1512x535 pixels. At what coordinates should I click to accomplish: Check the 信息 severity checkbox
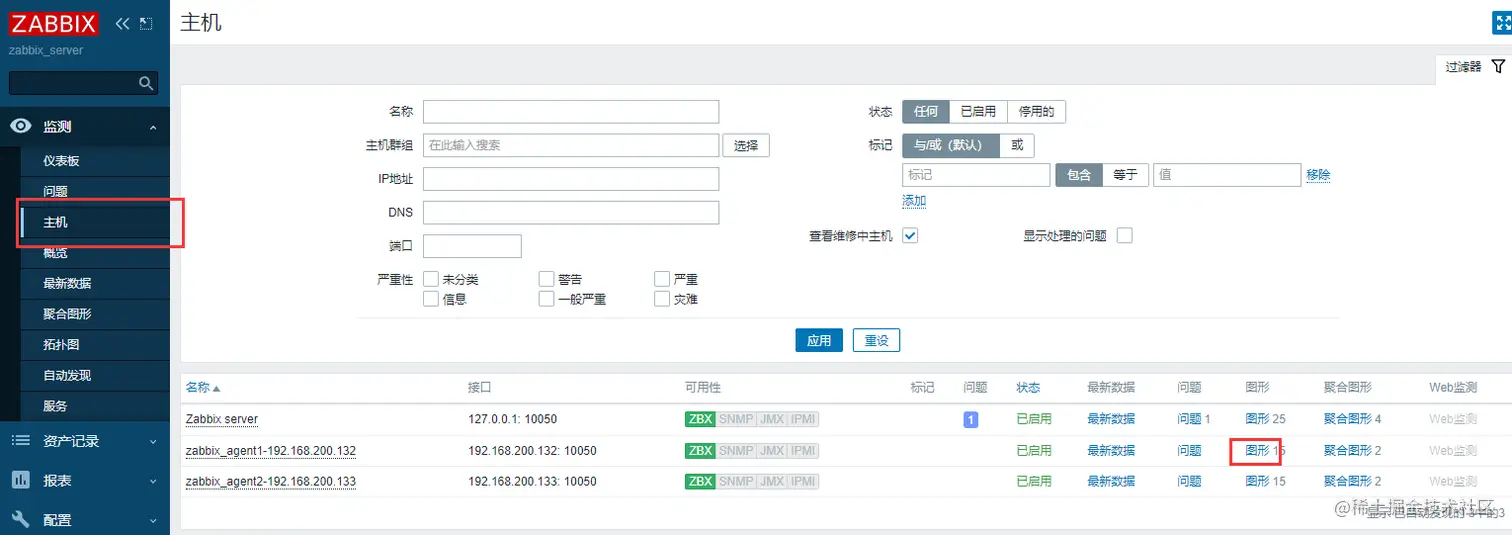click(431, 298)
